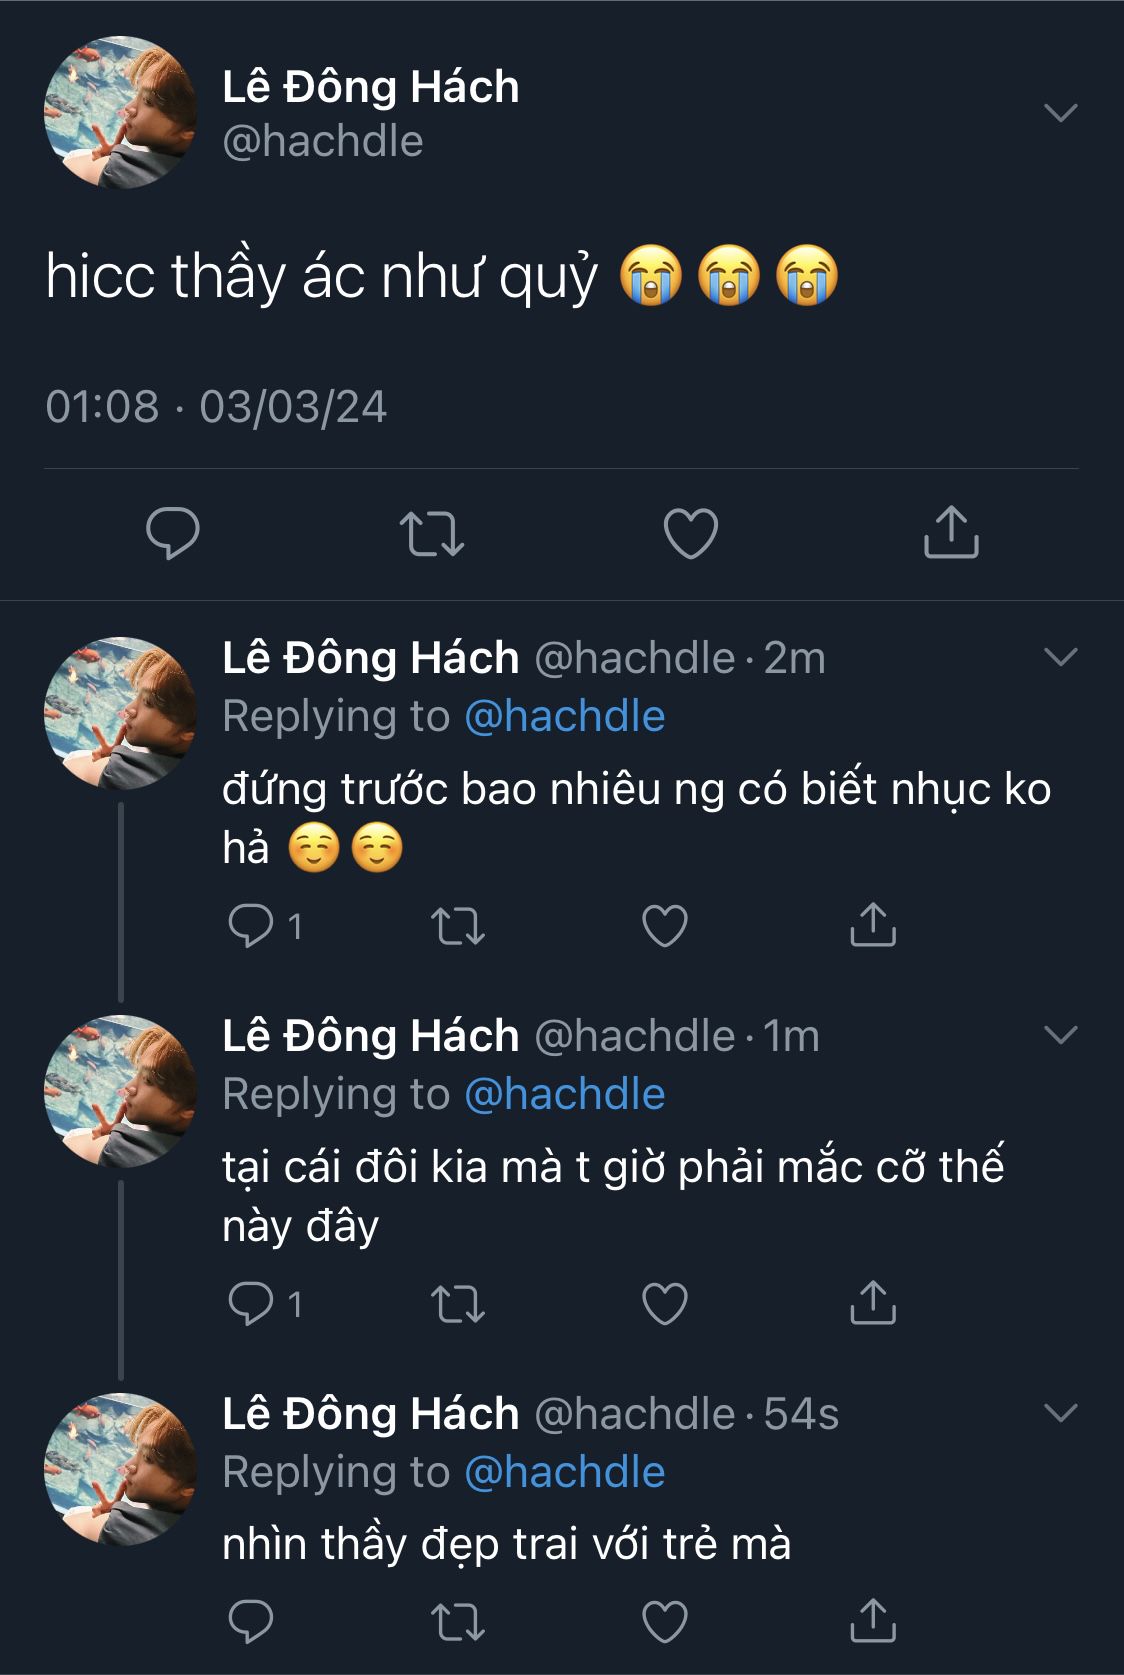Screen dimensions: 1124x1675
Task: Like the 'tại cái đôi kia' reply
Action: (x=665, y=1303)
